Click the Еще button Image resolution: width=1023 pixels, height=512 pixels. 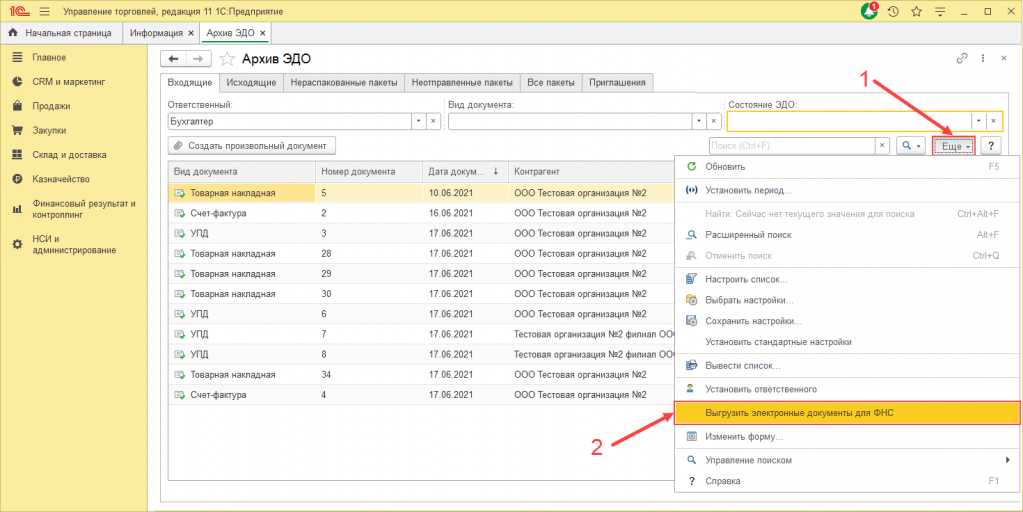(x=953, y=146)
